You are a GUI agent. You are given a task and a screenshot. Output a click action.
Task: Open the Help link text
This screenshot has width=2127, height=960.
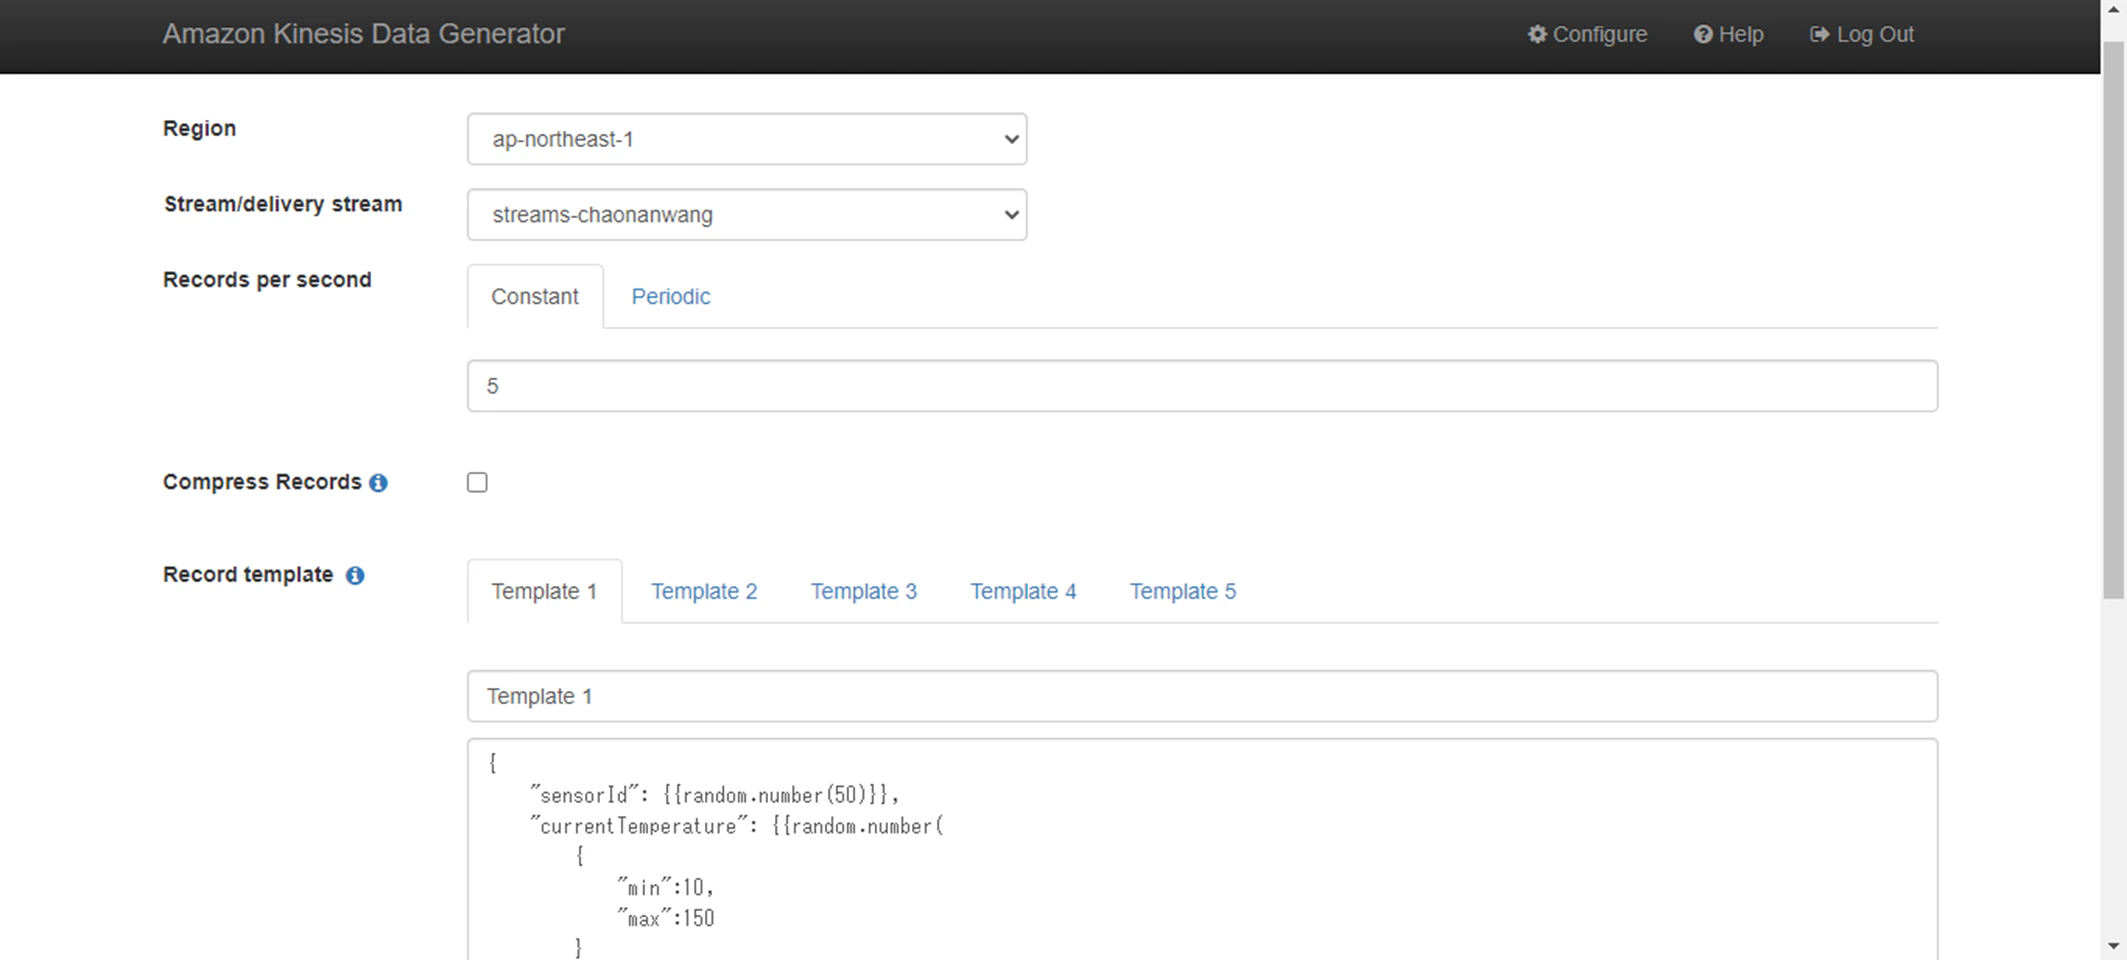1741,34
